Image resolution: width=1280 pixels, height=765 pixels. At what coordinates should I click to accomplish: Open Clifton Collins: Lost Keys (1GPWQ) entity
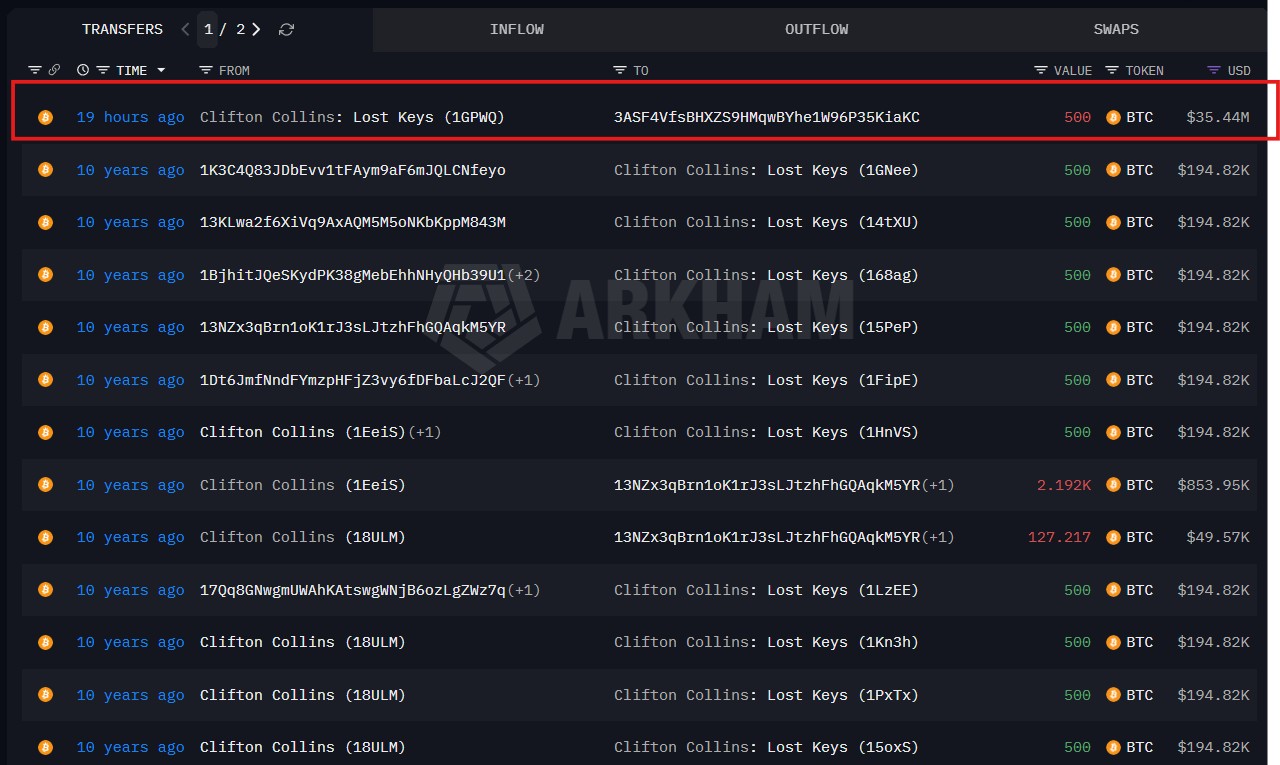coord(352,117)
